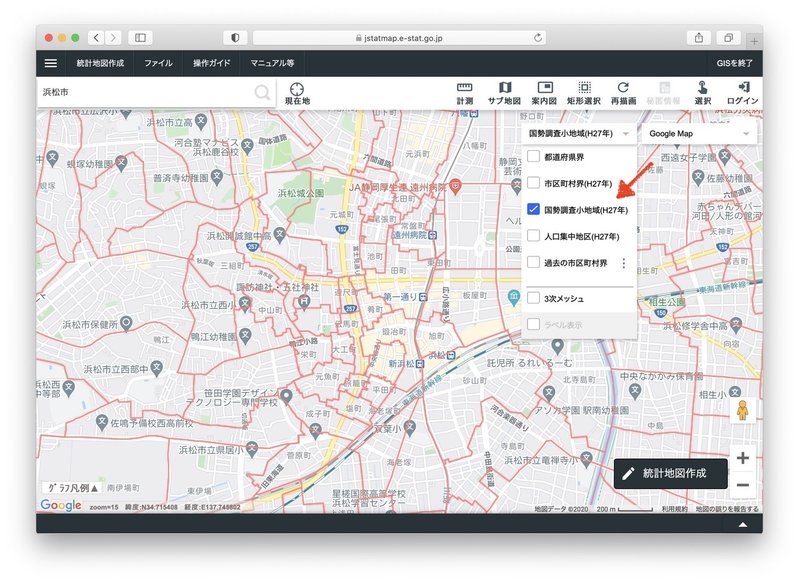The image size is (800, 583).
Task: Click the Safari forward arrow
Action: [x=113, y=38]
